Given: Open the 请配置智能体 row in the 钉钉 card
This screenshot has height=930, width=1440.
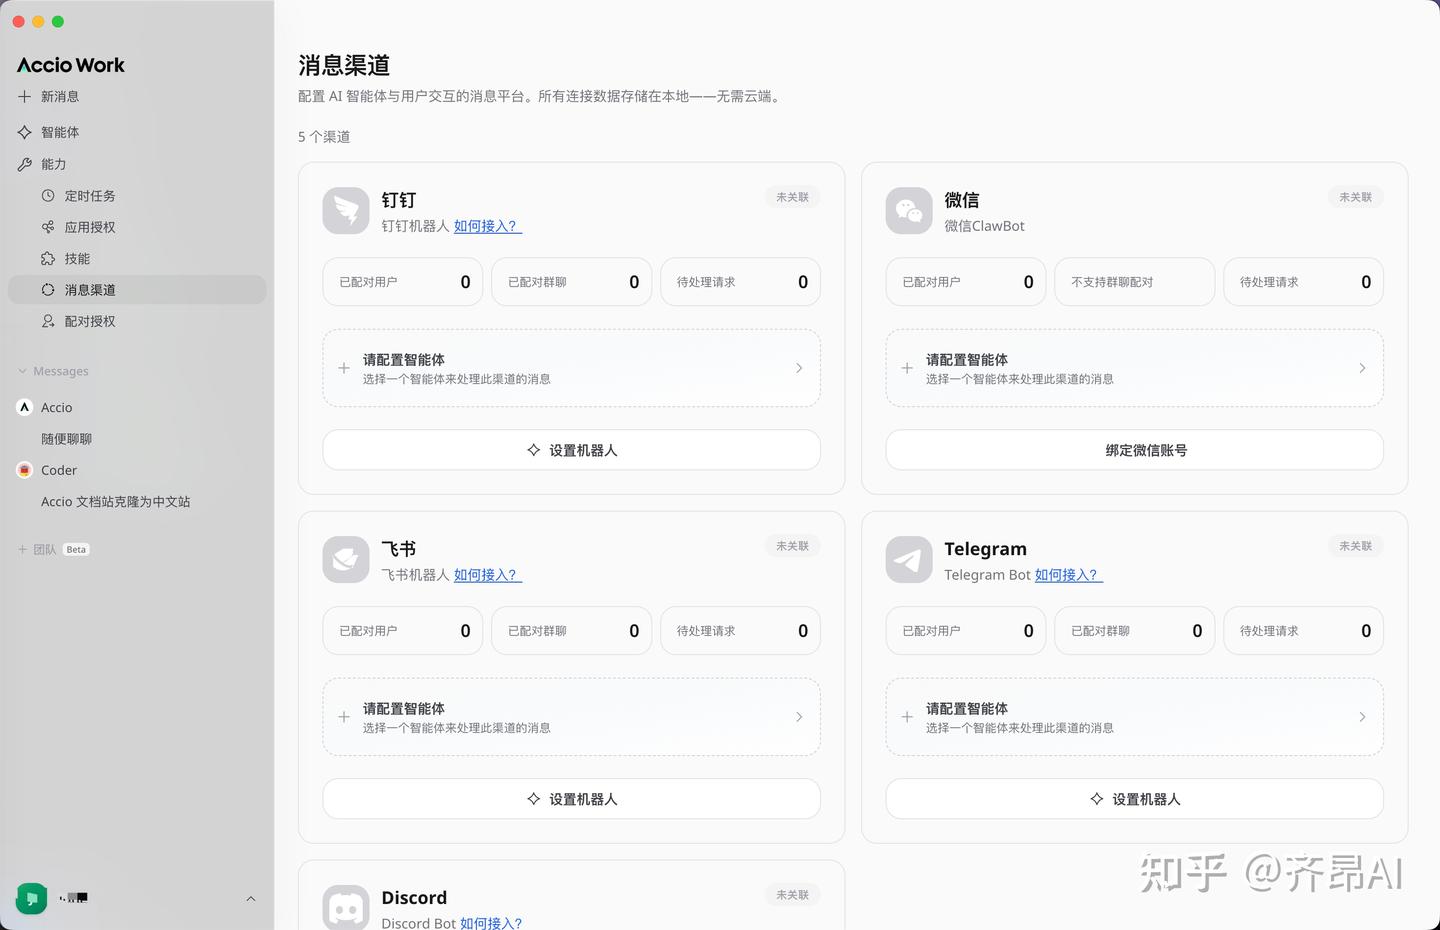Looking at the screenshot, I should coord(572,368).
